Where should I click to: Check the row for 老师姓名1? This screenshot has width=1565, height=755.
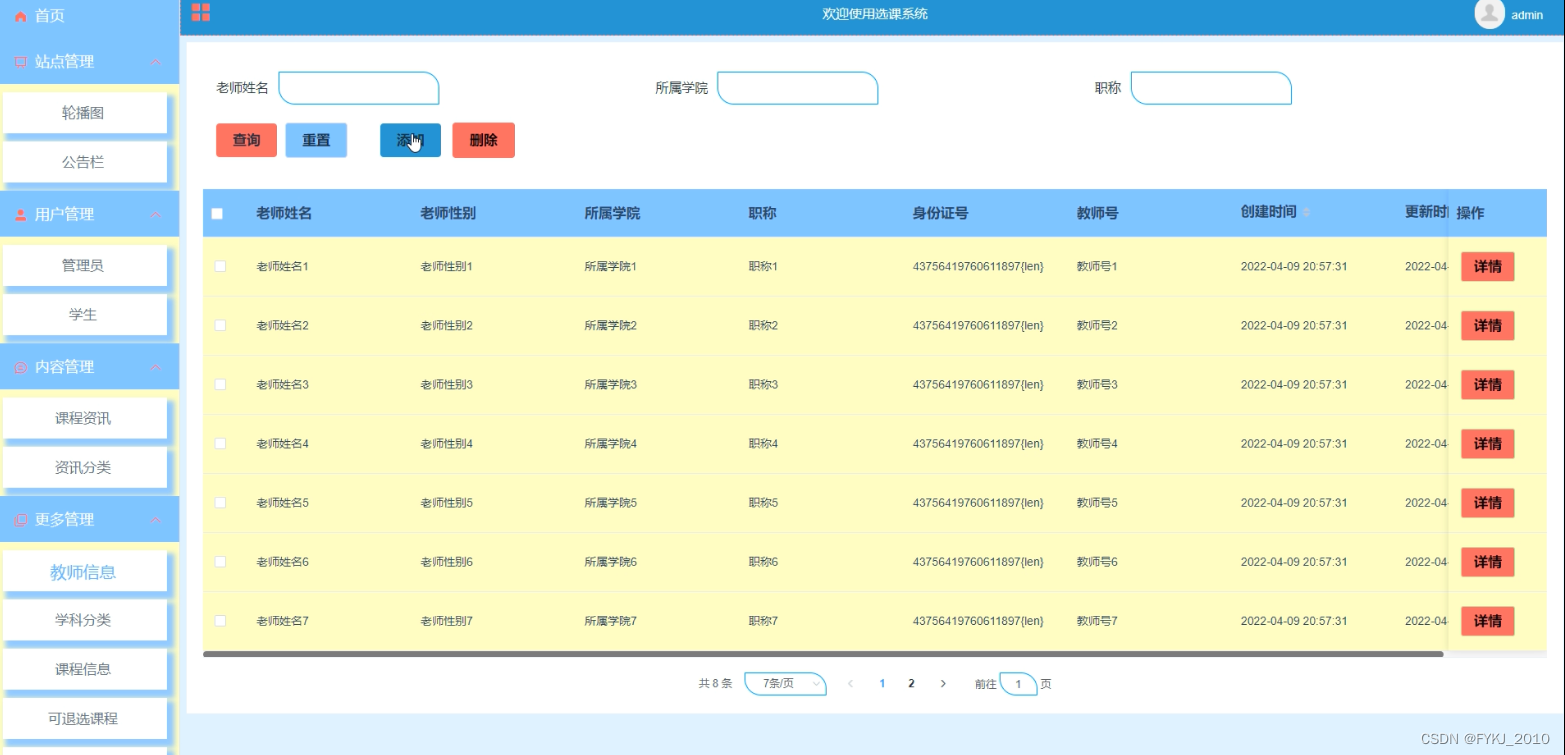220,266
